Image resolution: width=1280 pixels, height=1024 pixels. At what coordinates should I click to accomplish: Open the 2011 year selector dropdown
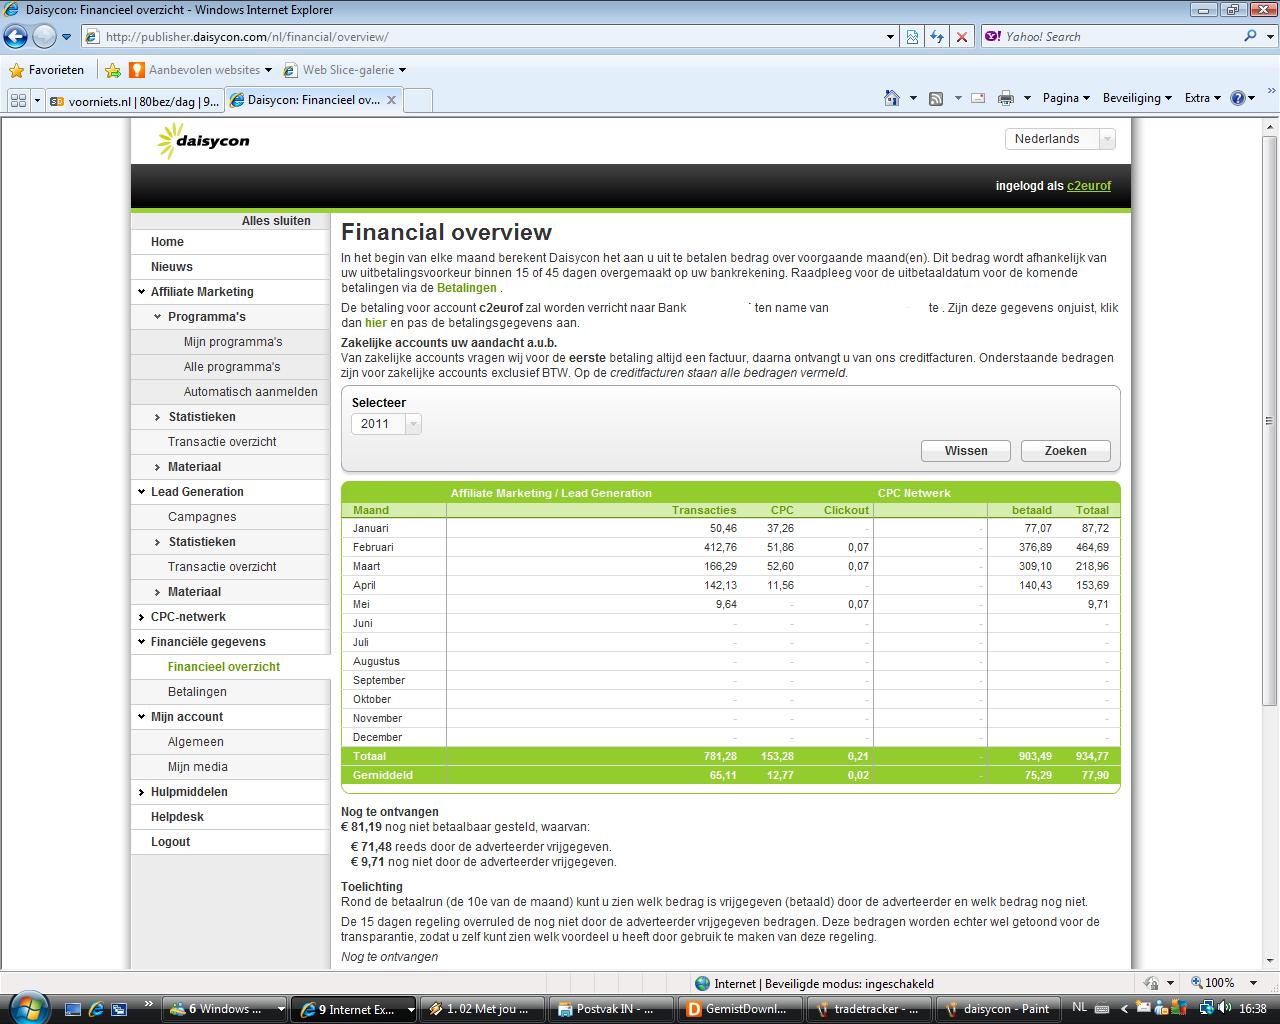coord(386,424)
